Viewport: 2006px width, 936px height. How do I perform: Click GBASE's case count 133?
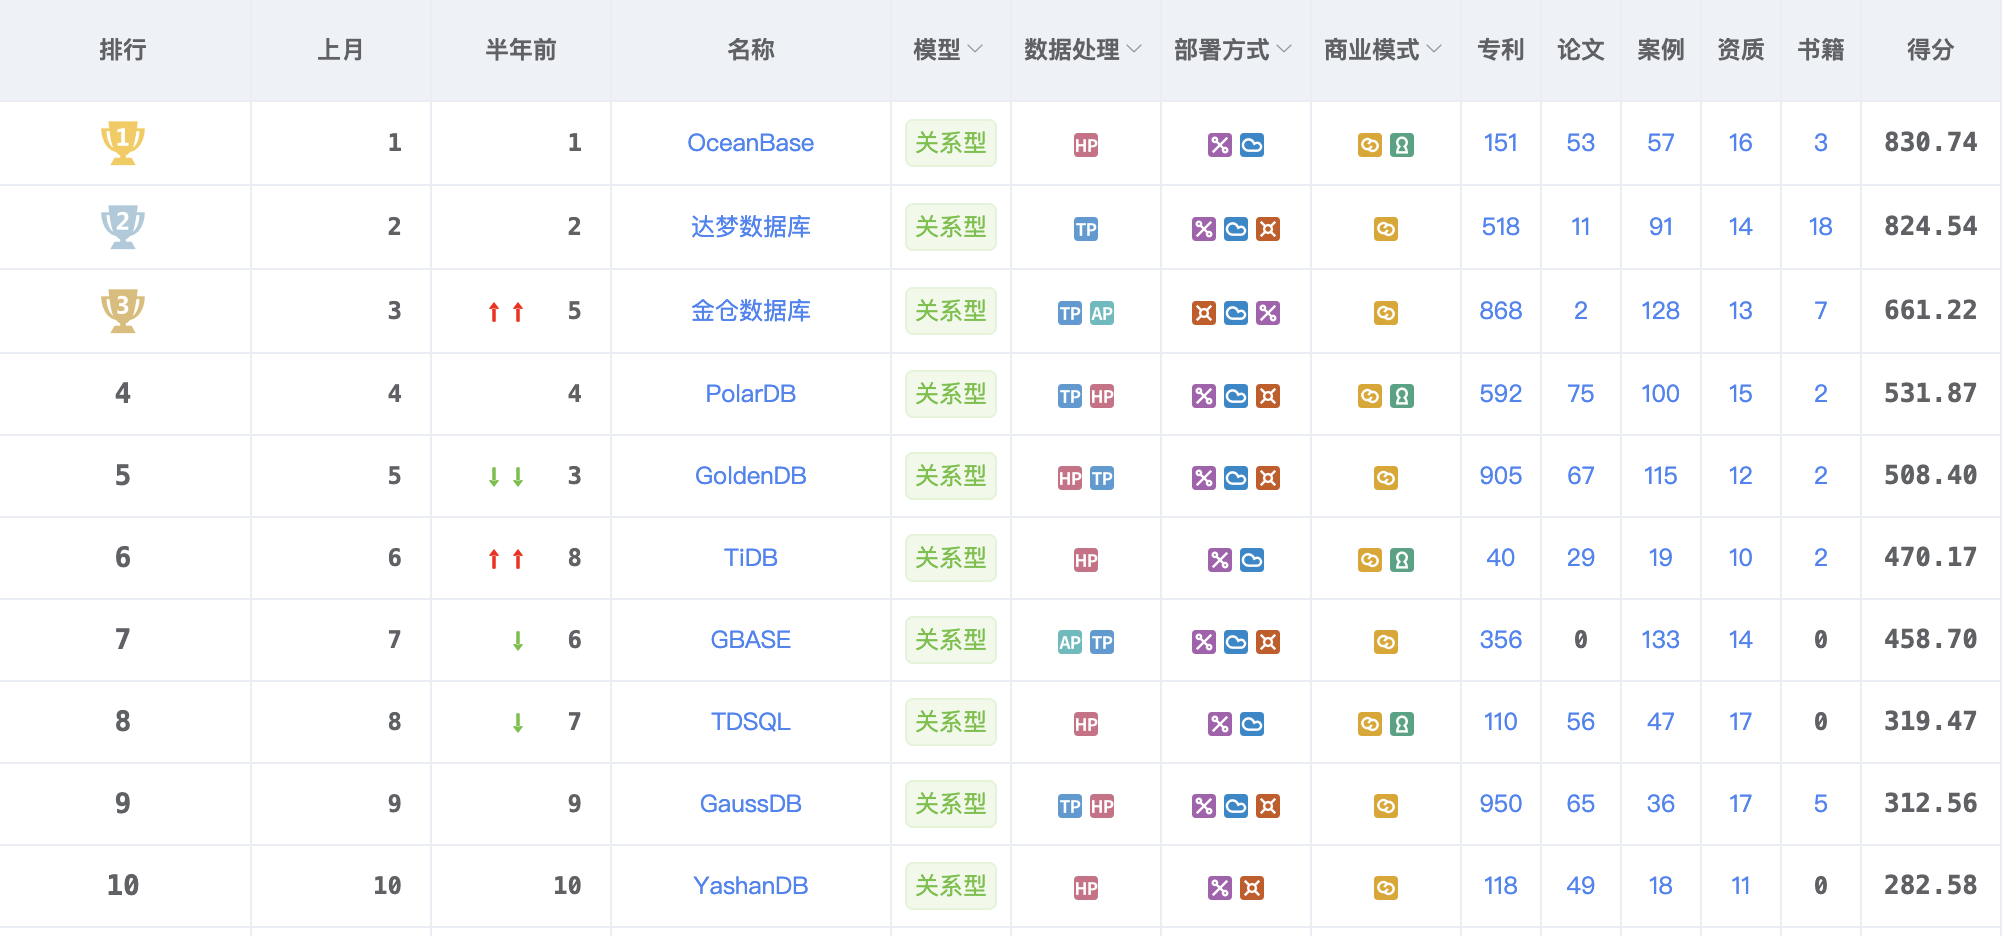[x=1661, y=640]
